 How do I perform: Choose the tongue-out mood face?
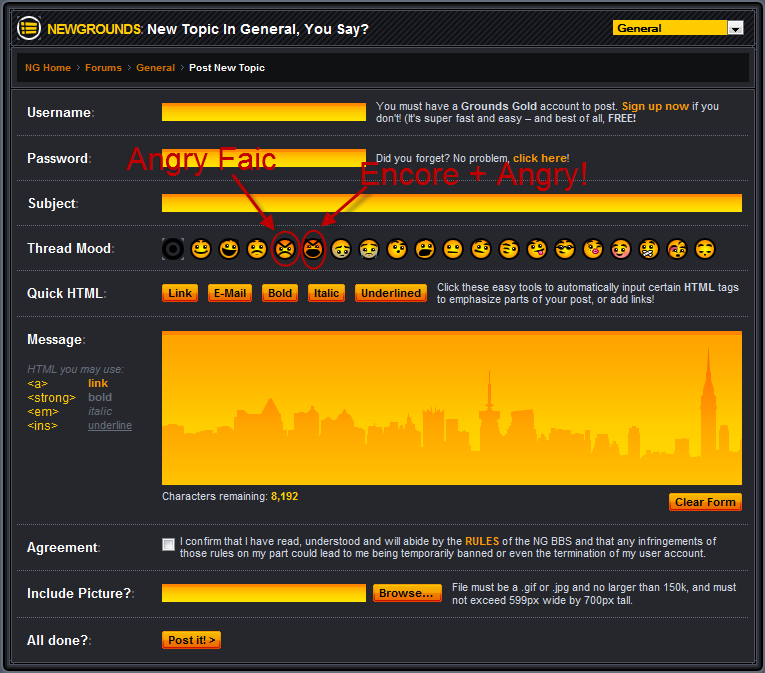pos(537,249)
